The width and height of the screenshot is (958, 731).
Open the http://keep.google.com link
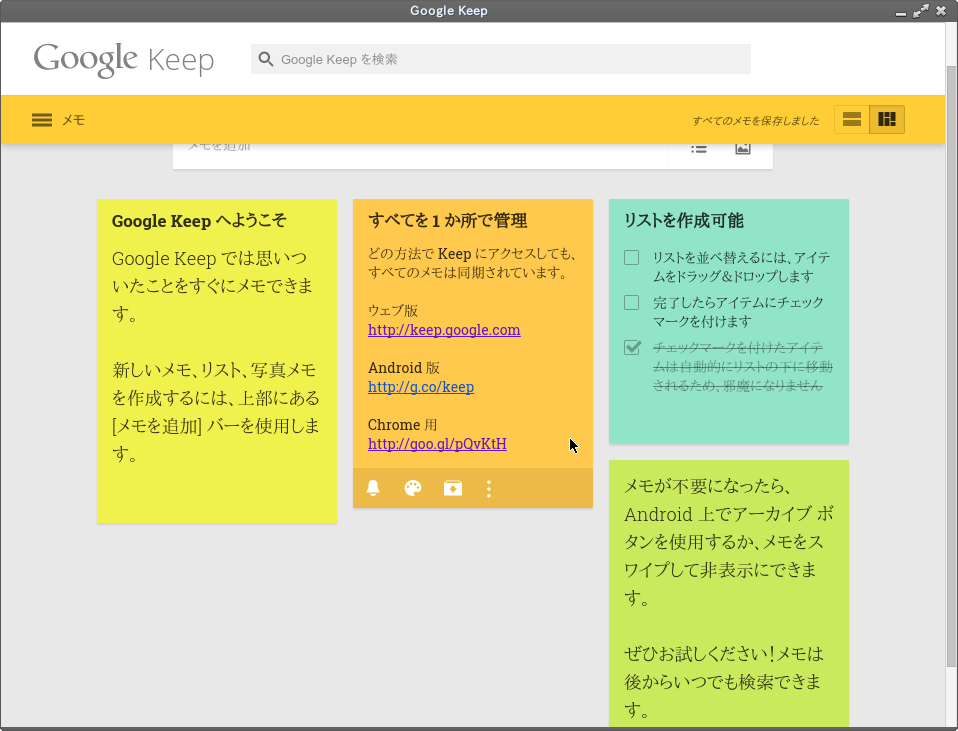444,330
